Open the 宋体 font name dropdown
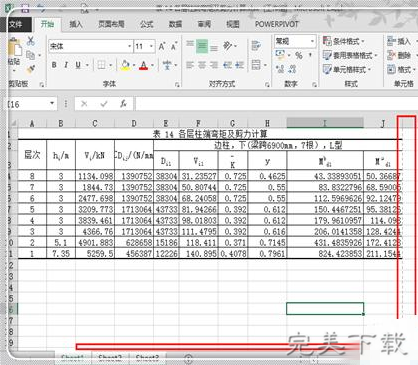The image size is (418, 365). [x=130, y=46]
